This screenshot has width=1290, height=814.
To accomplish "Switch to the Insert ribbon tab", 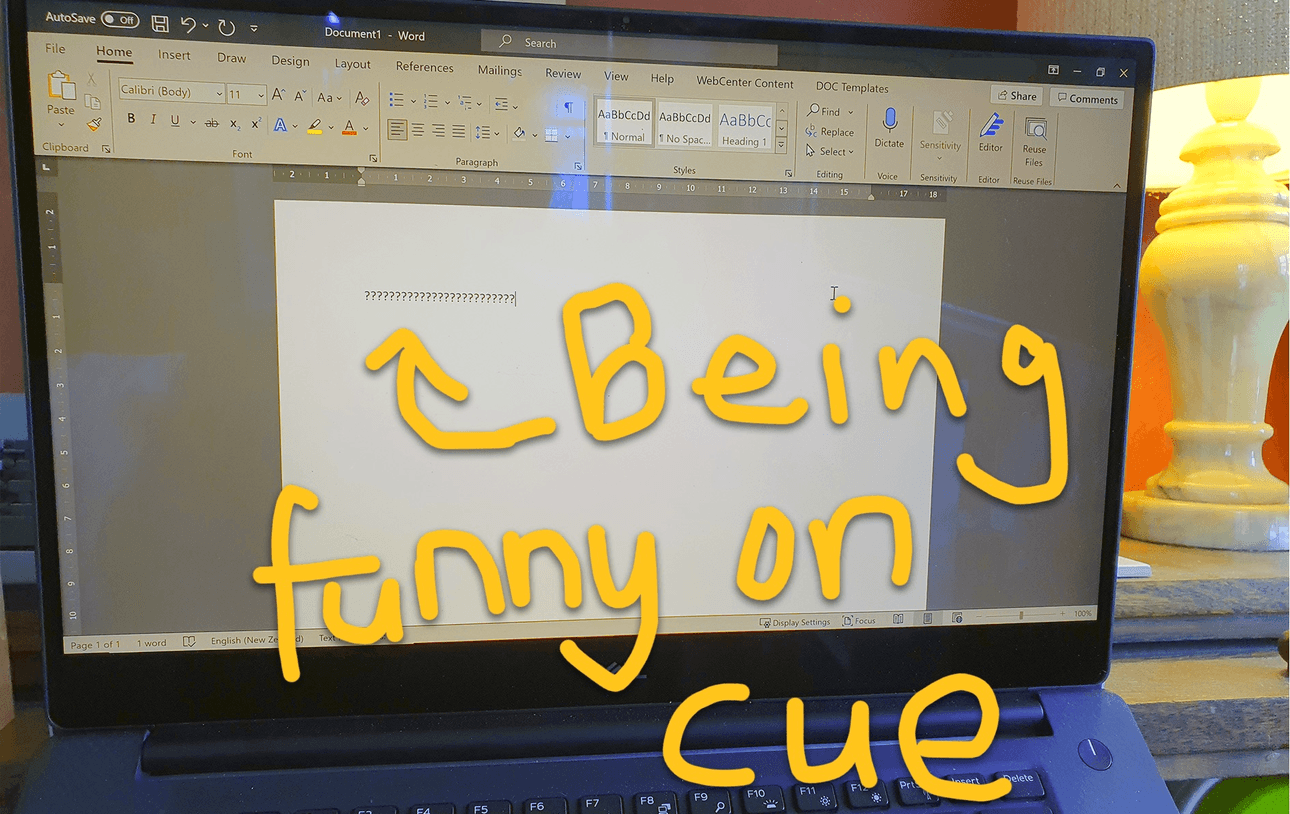I will 174,55.
